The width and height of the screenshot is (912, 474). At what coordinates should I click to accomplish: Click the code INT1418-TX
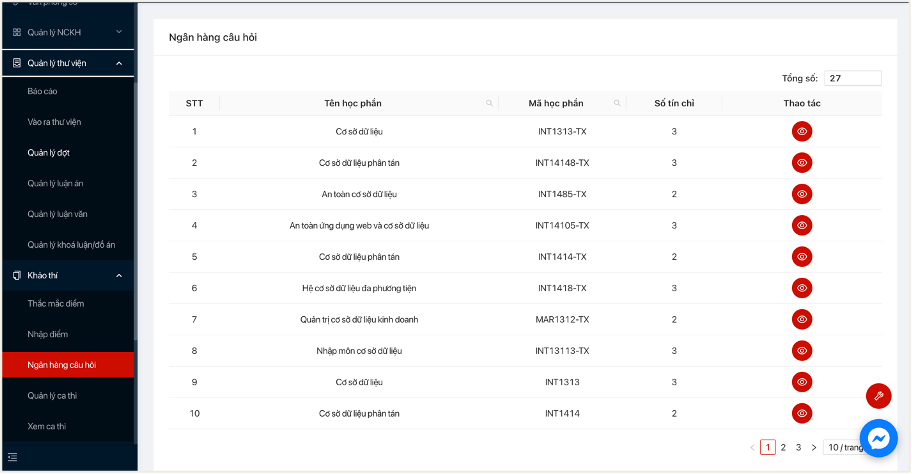click(x=562, y=288)
